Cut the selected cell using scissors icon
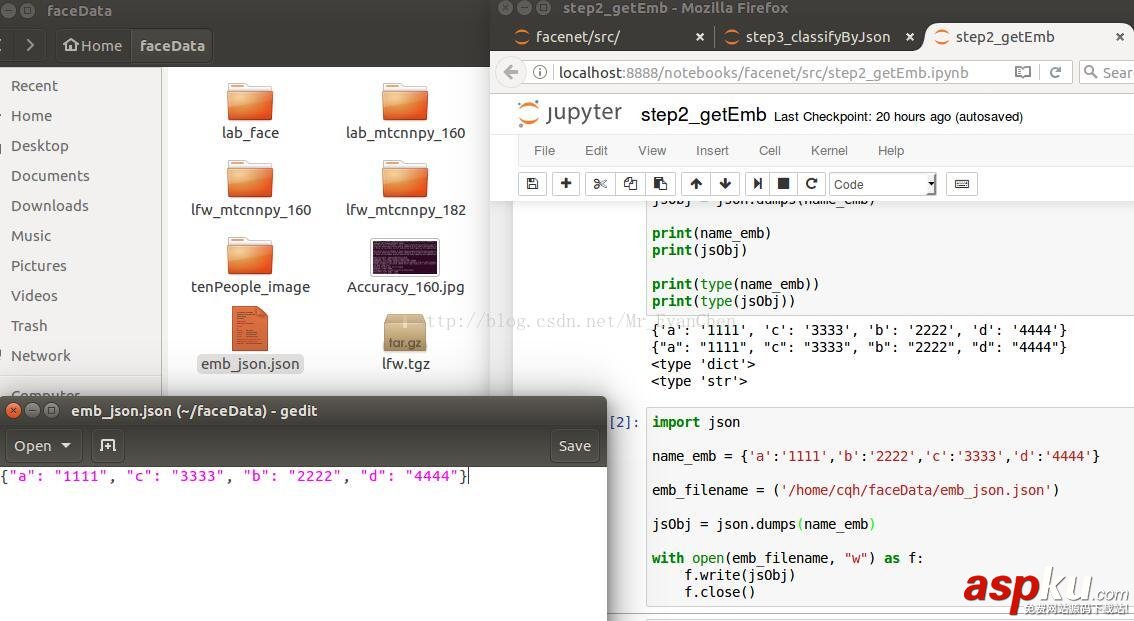The width and height of the screenshot is (1134, 621). (600, 184)
